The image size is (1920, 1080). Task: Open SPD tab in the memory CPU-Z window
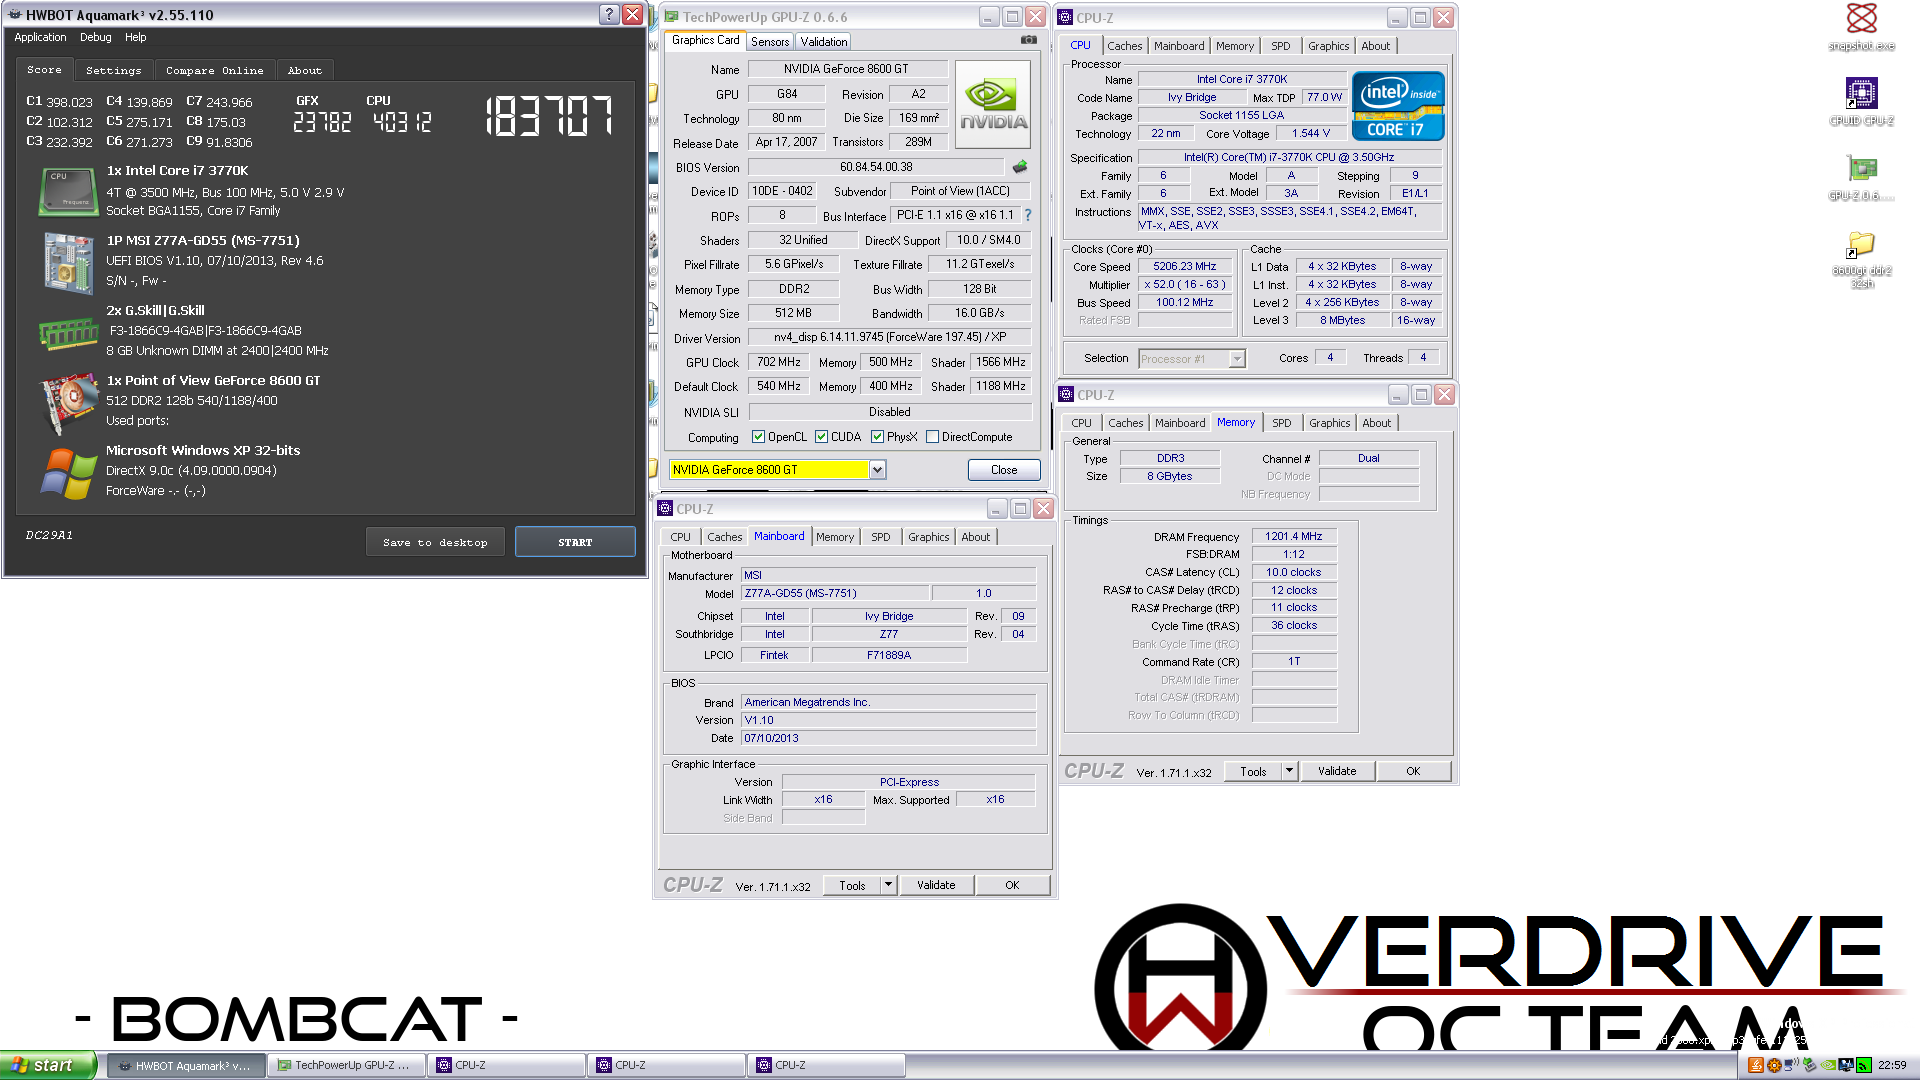click(x=1281, y=423)
